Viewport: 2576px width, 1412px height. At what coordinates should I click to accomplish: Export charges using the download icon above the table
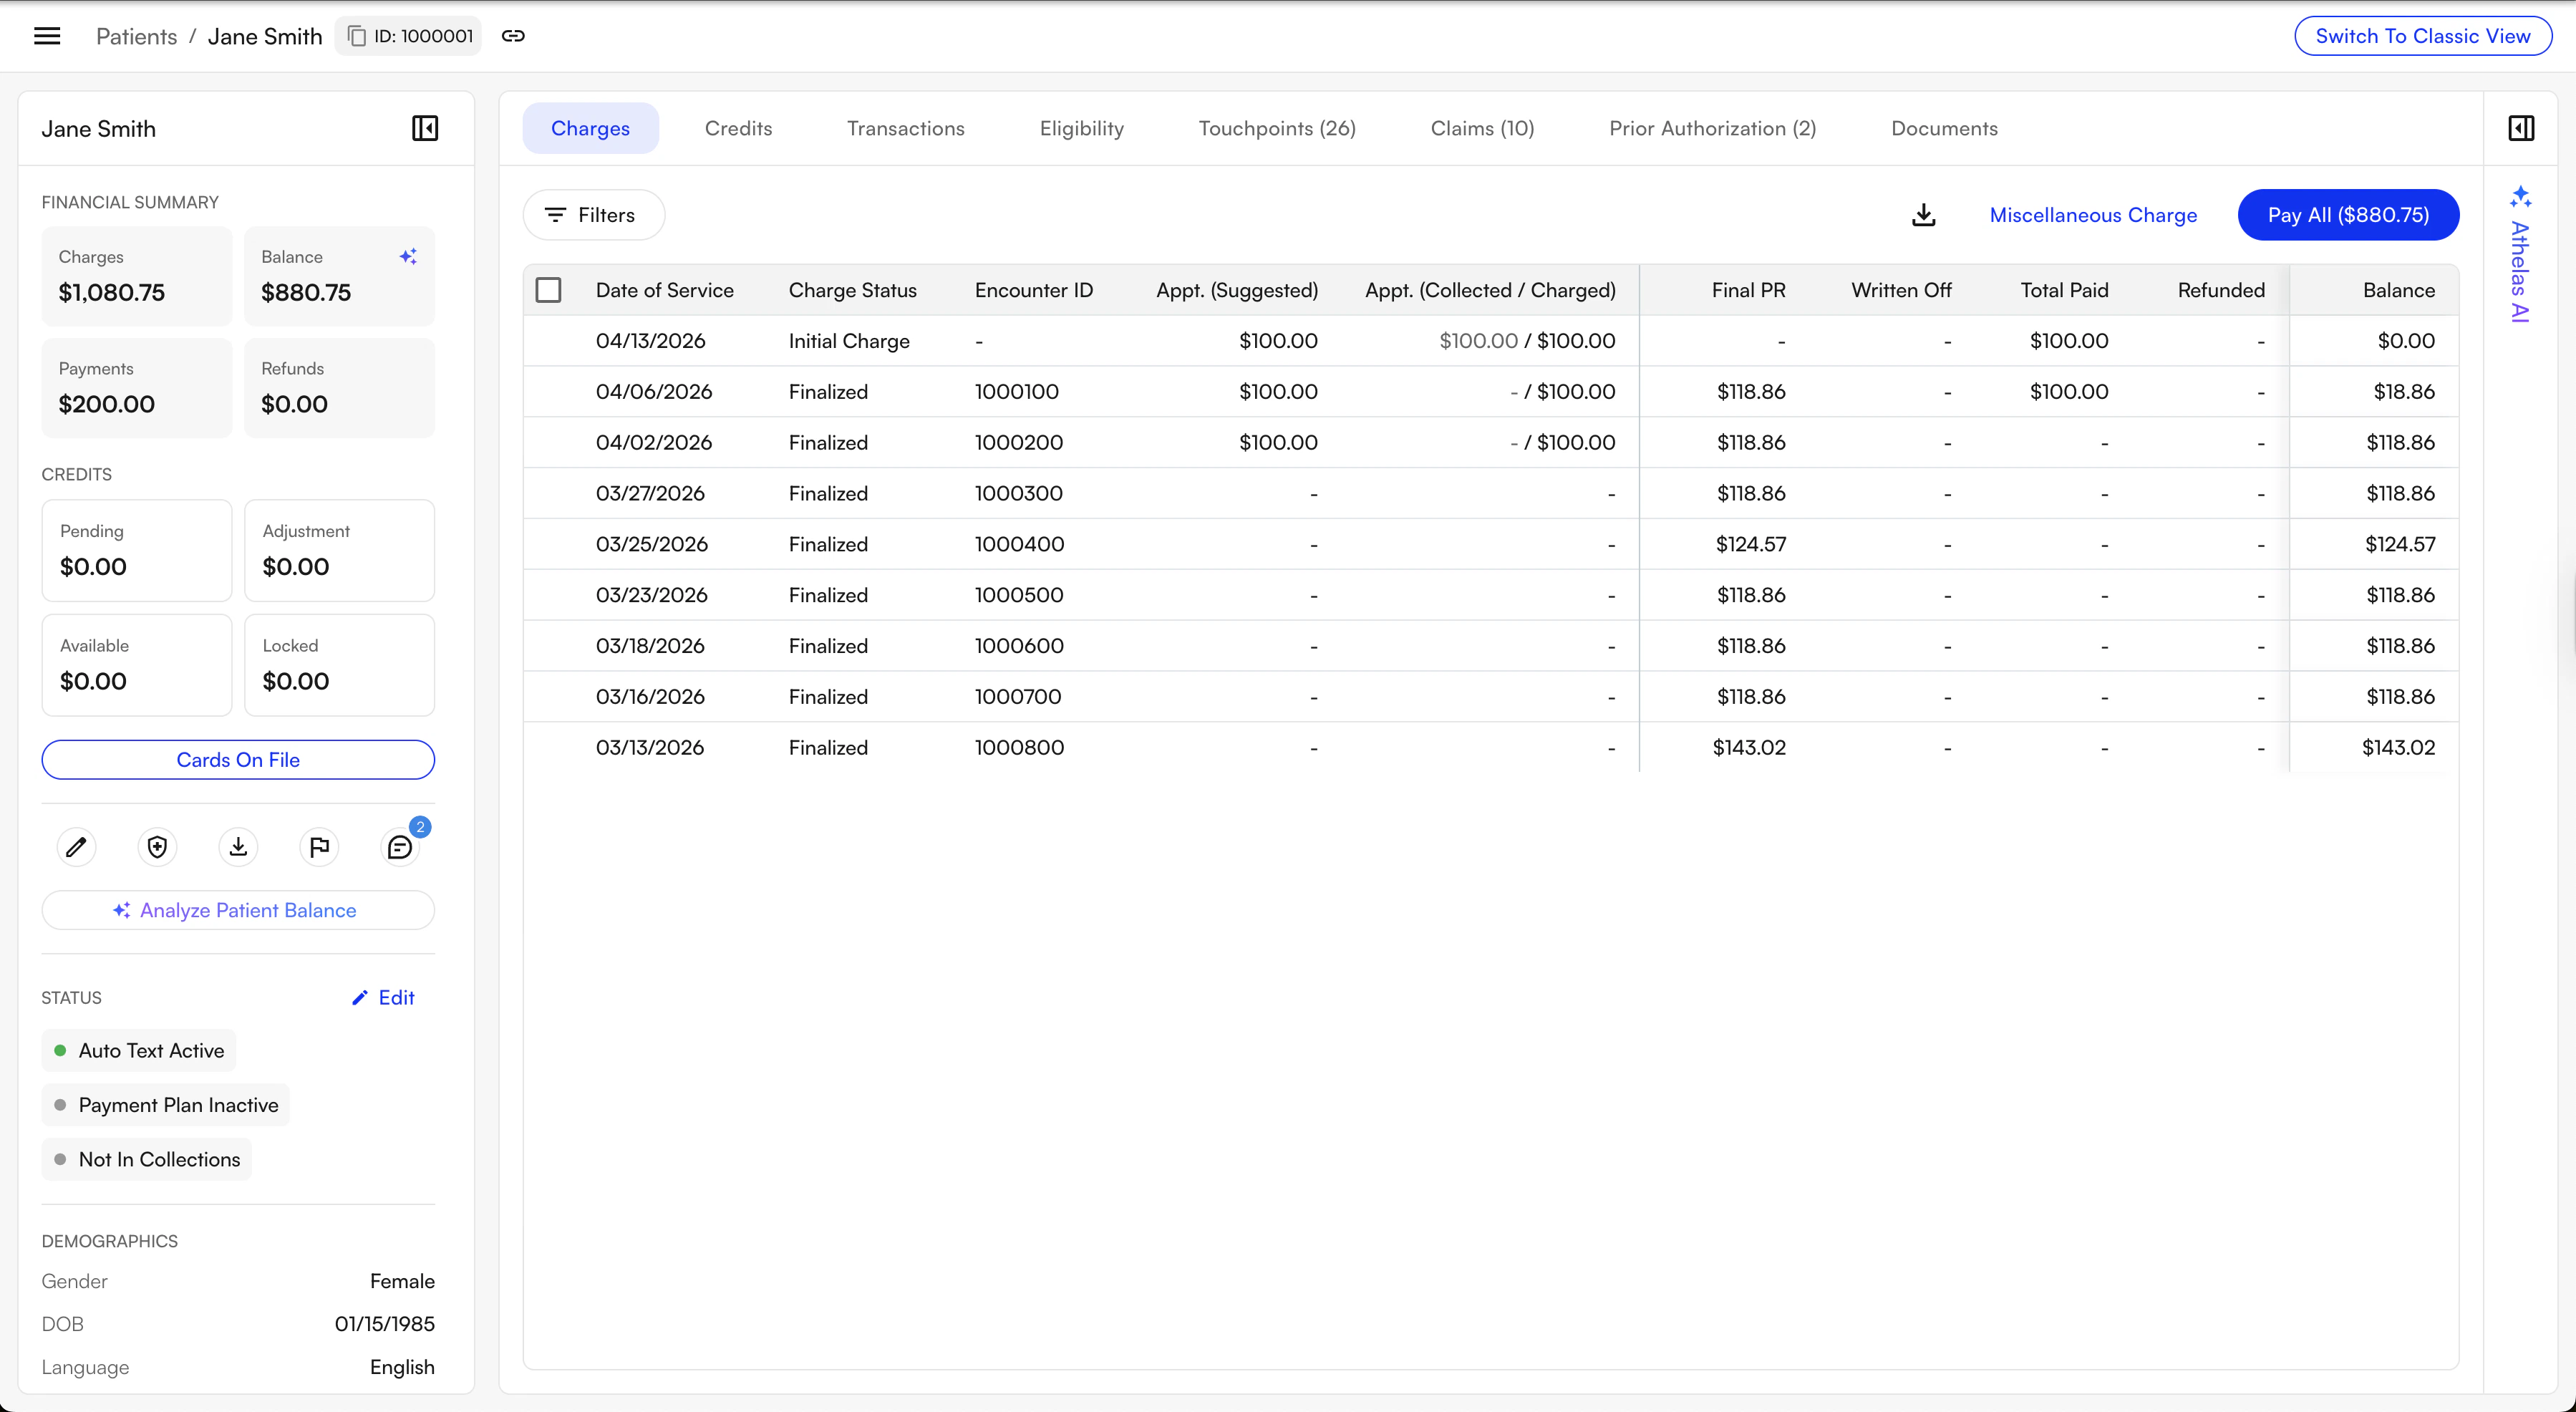point(1923,215)
